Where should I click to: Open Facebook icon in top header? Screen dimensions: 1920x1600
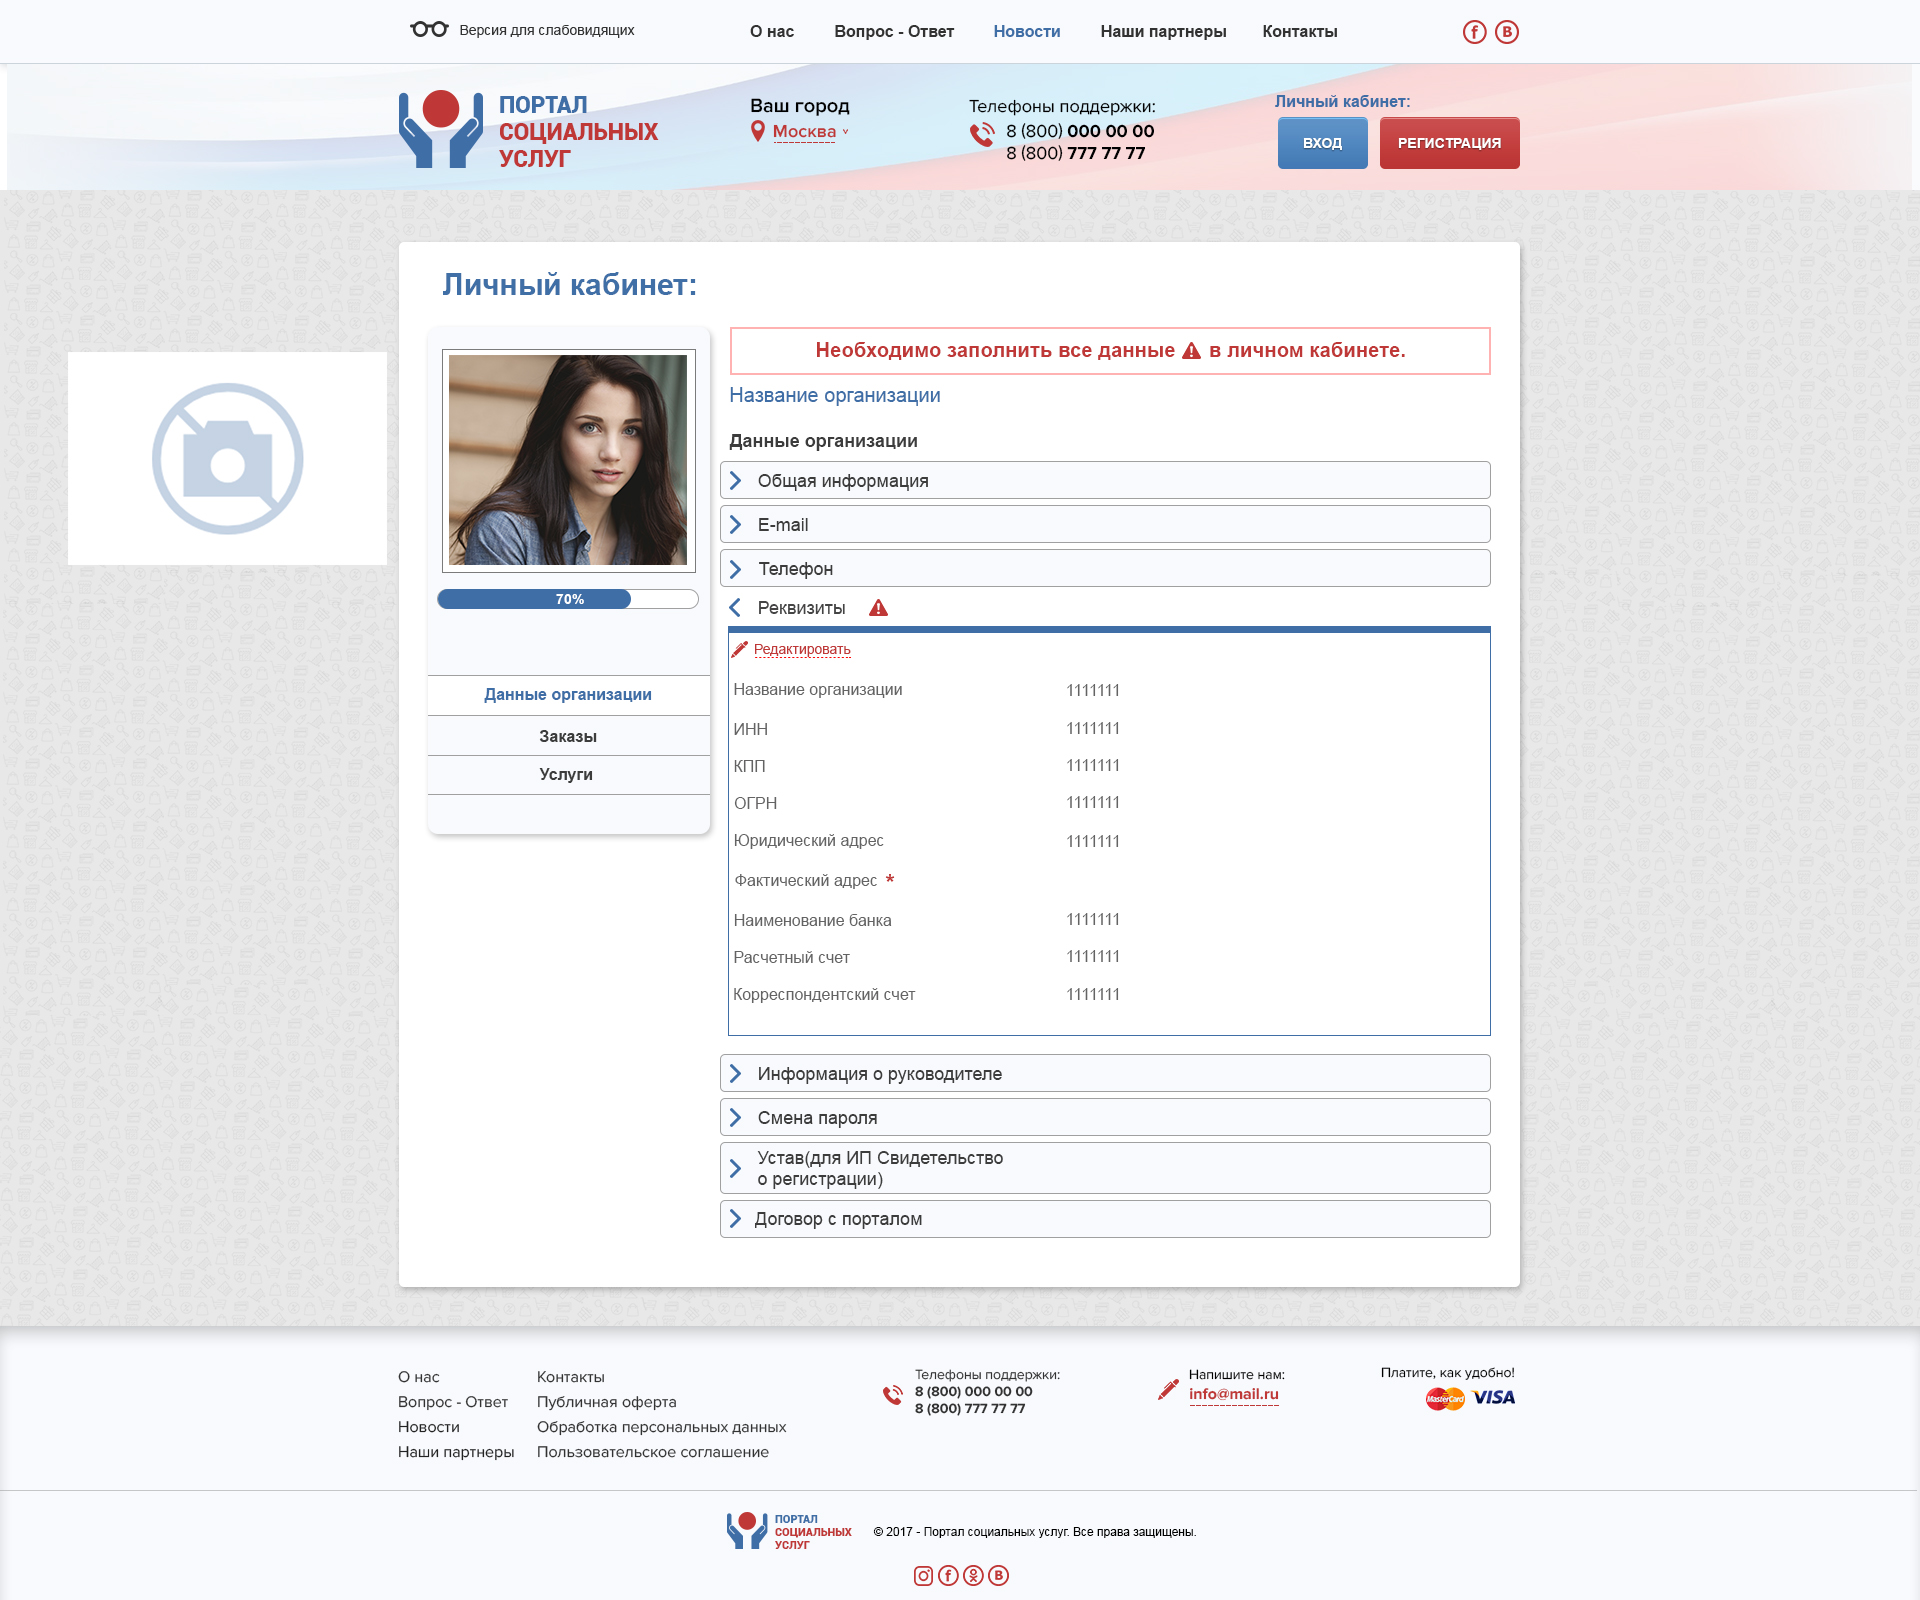[x=1474, y=32]
